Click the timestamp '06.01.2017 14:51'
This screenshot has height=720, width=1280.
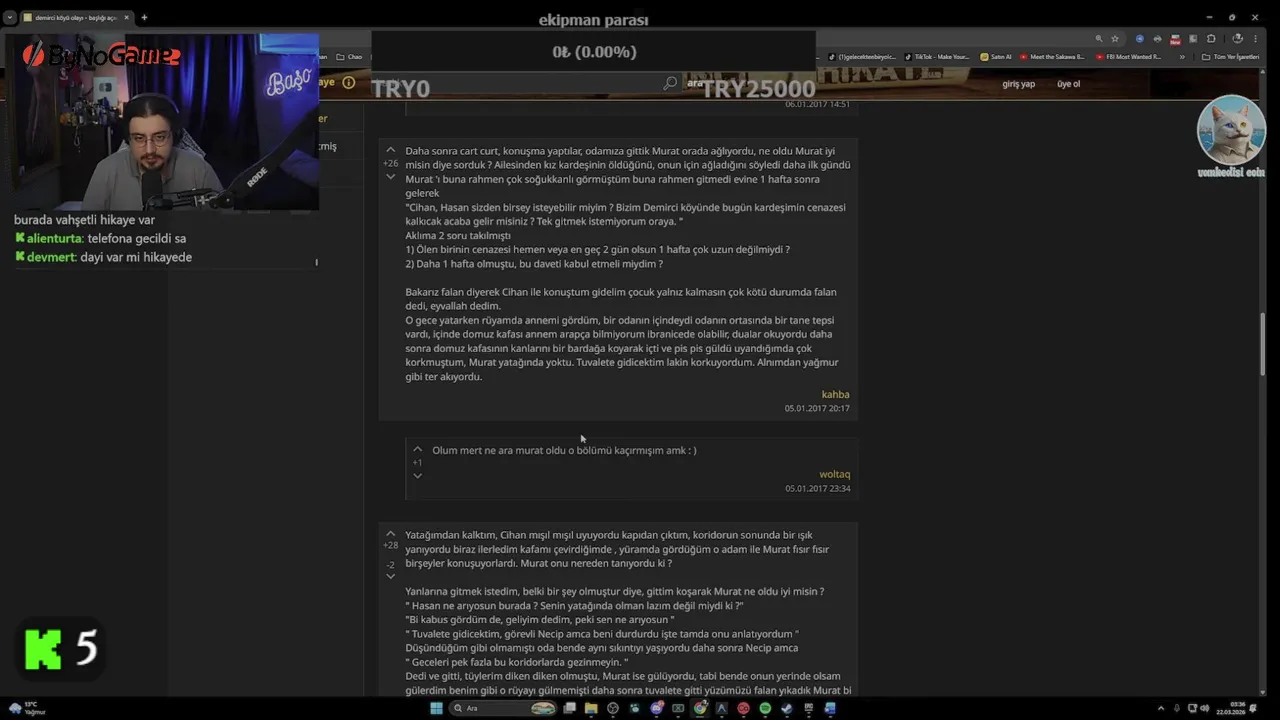817,104
